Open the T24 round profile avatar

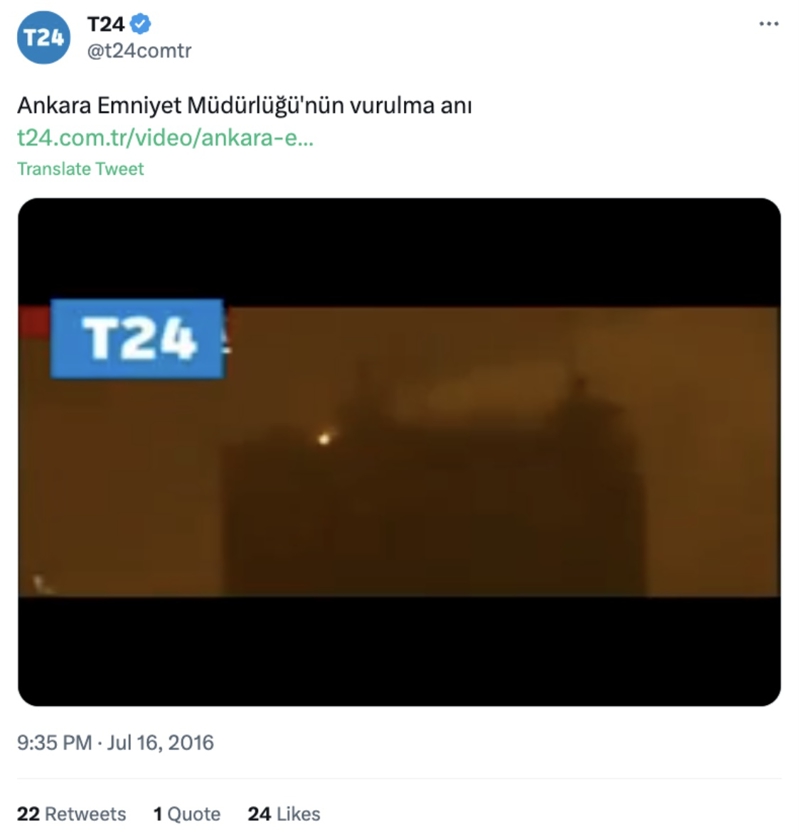(x=43, y=37)
